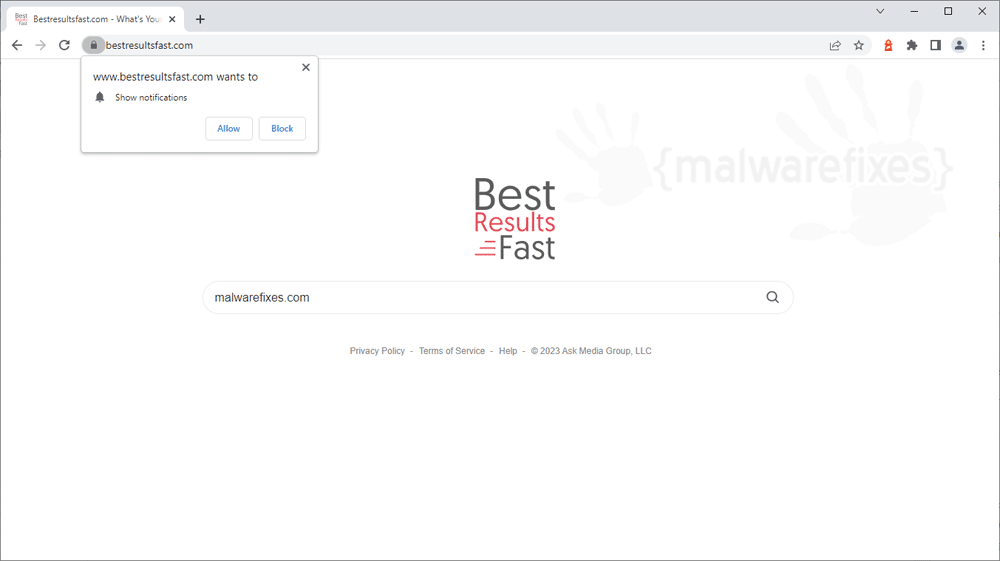1000x561 pixels.
Task: Bookmark this tab with the star
Action: [859, 45]
